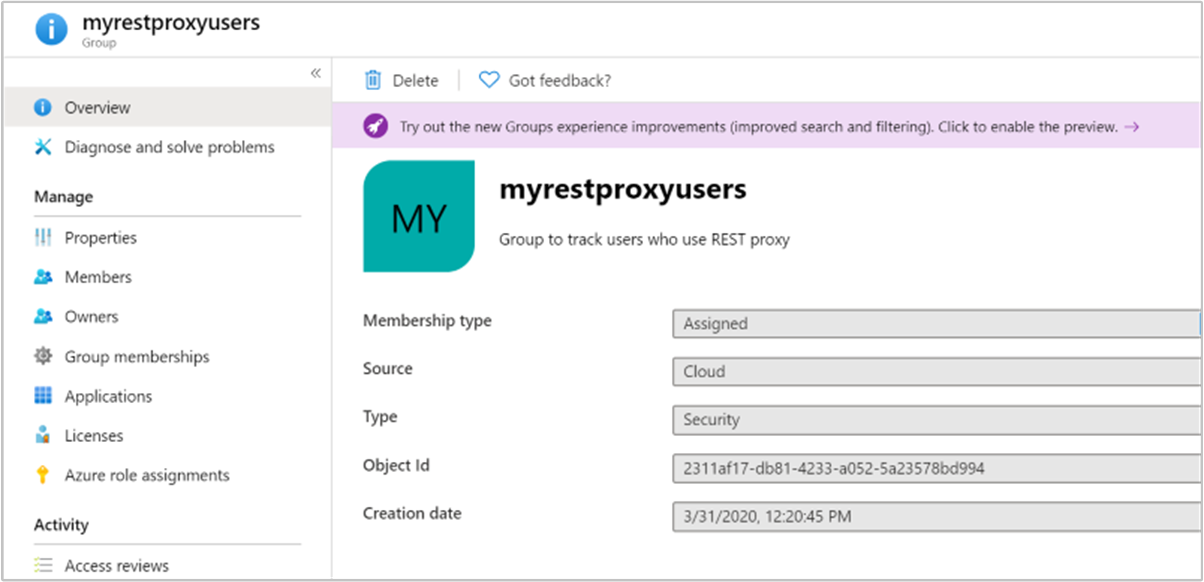The image size is (1204, 582).
Task: Click the Licenses person icon
Action: coord(43,436)
